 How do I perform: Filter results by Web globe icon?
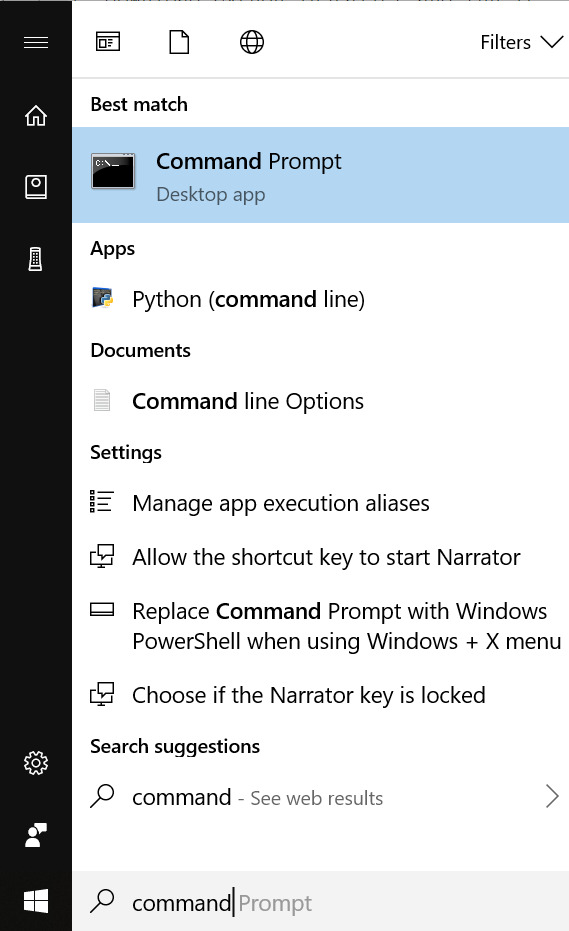pos(252,42)
